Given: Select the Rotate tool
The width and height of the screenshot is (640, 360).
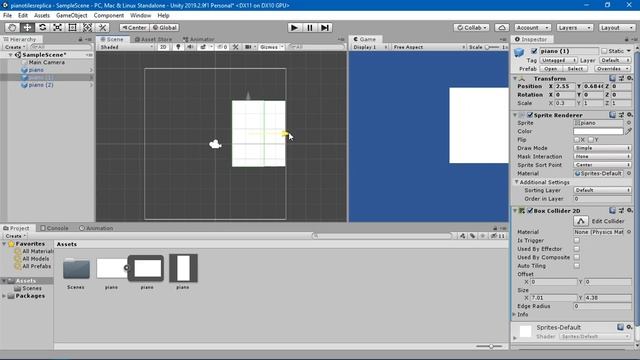Looking at the screenshot, I should (42, 27).
